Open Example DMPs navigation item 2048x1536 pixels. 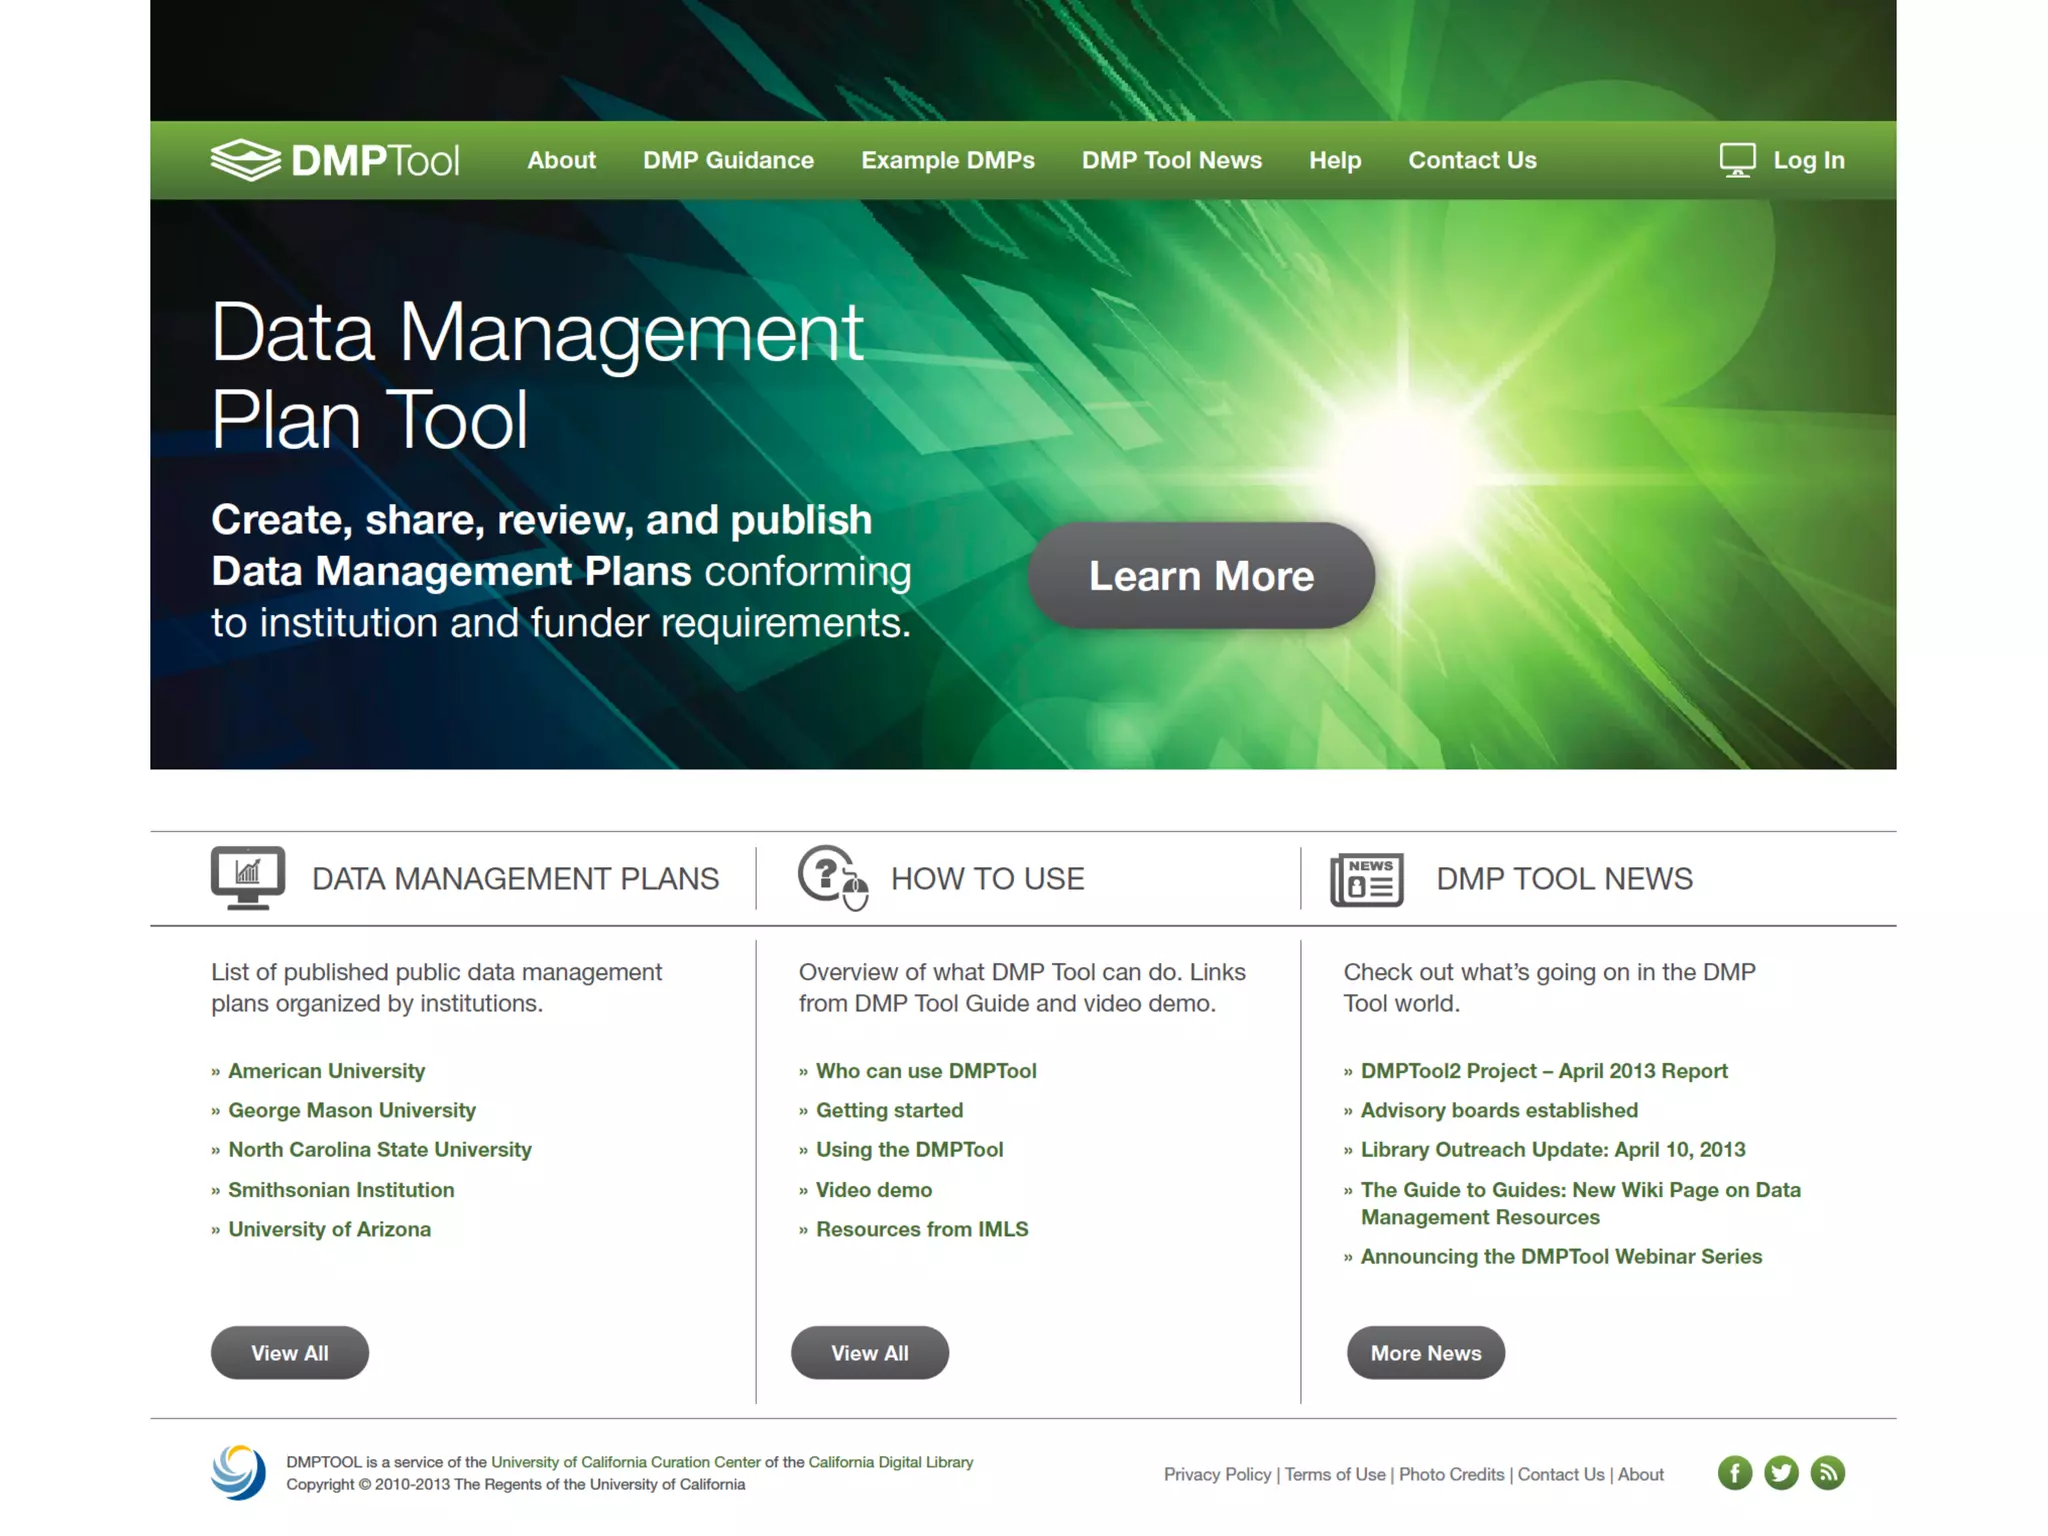[947, 160]
